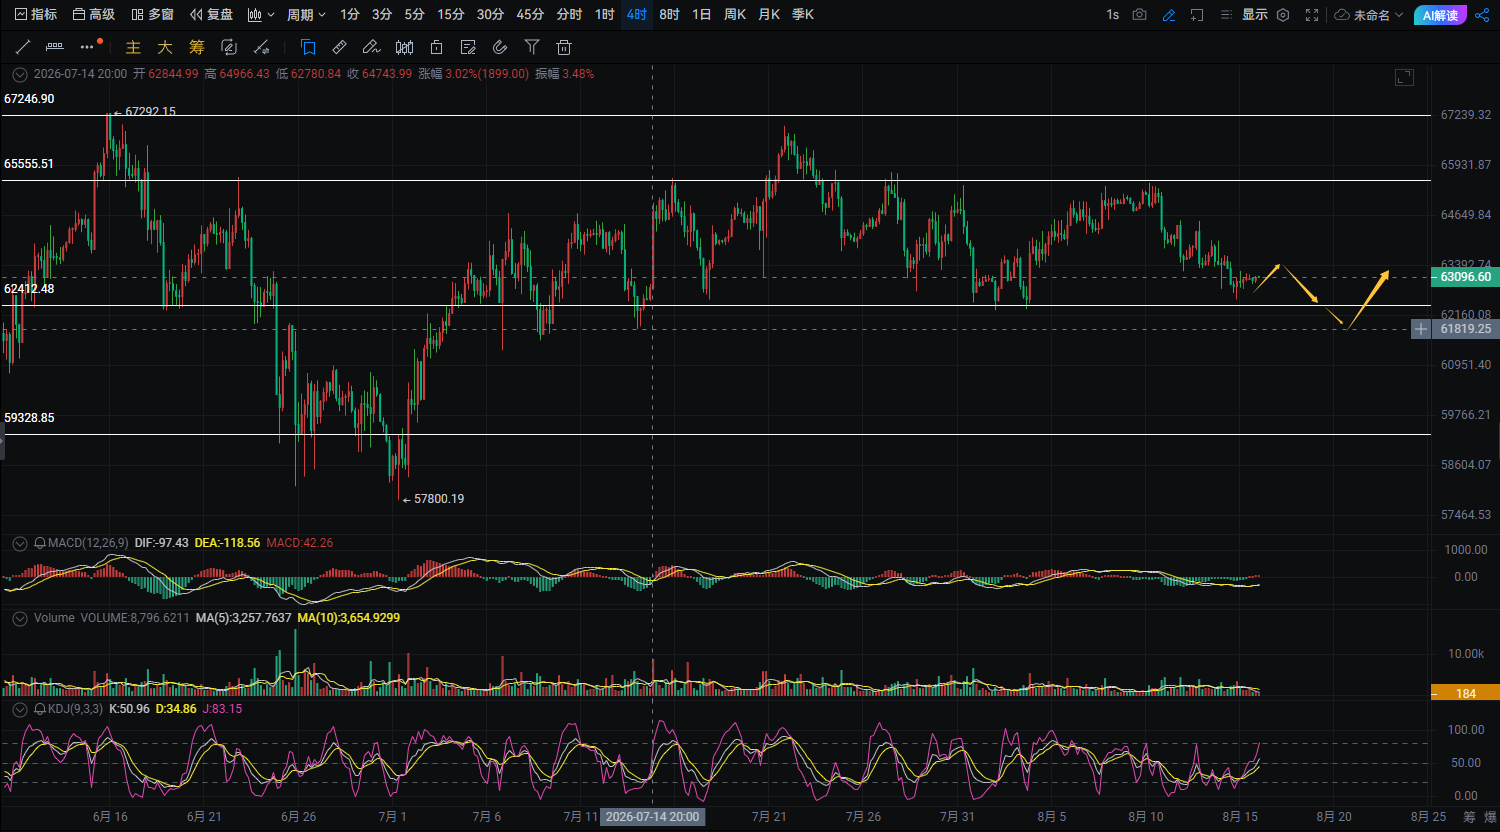This screenshot has height=832, width=1500.
Task: Click the share icon next to AI解读
Action: coord(1481,15)
